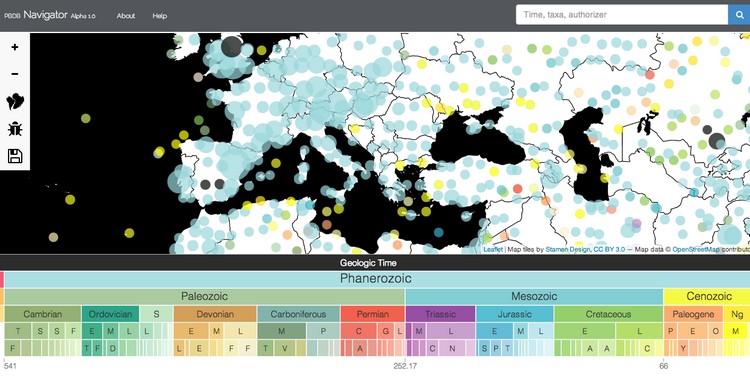The height and width of the screenshot is (376, 750).
Task: Select Carboniferous stage labeled V
Action: coord(284,348)
